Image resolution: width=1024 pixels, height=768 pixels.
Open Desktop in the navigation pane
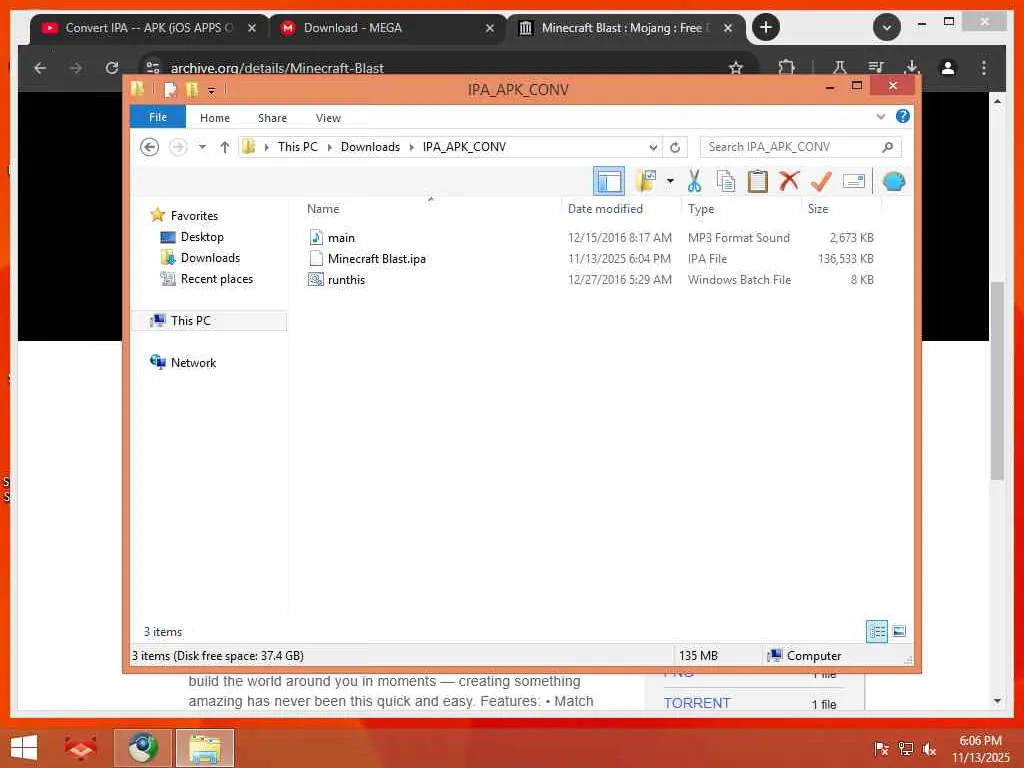202,236
